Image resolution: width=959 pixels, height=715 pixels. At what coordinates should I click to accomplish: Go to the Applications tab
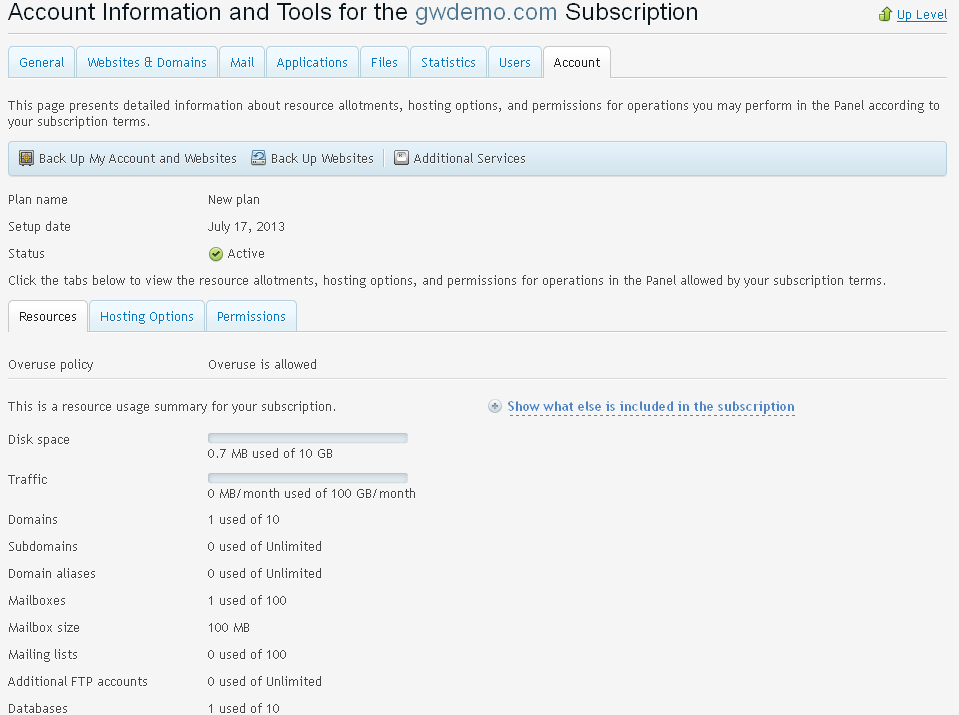(x=312, y=62)
